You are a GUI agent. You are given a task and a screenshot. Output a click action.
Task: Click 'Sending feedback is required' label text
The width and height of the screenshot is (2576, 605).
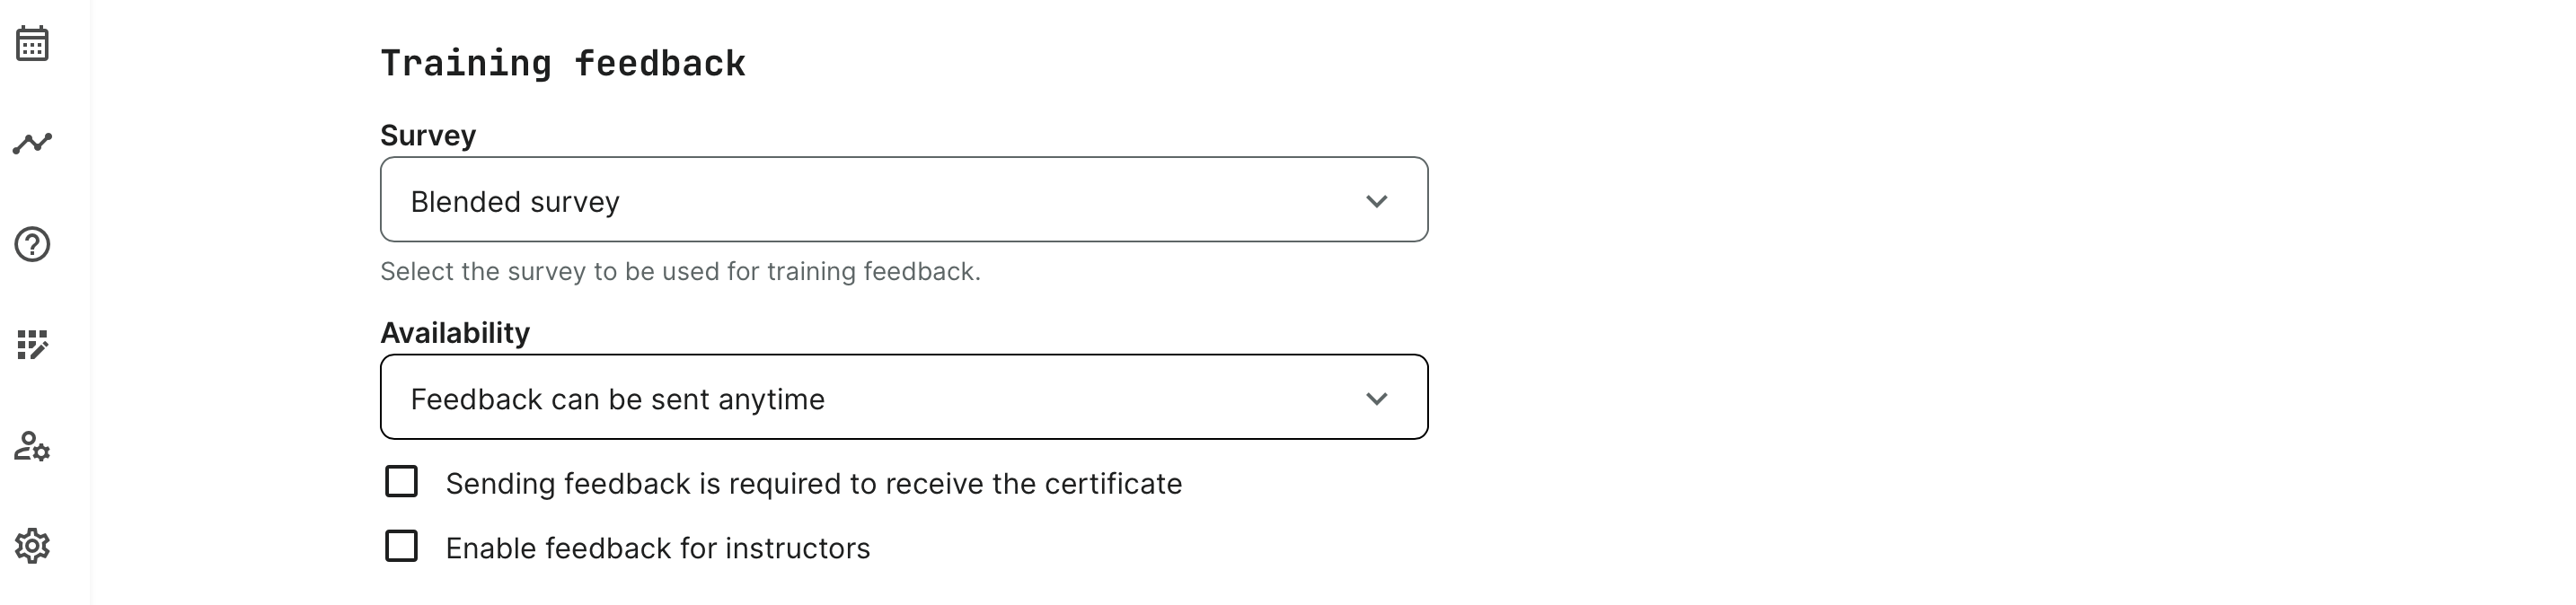(x=813, y=484)
